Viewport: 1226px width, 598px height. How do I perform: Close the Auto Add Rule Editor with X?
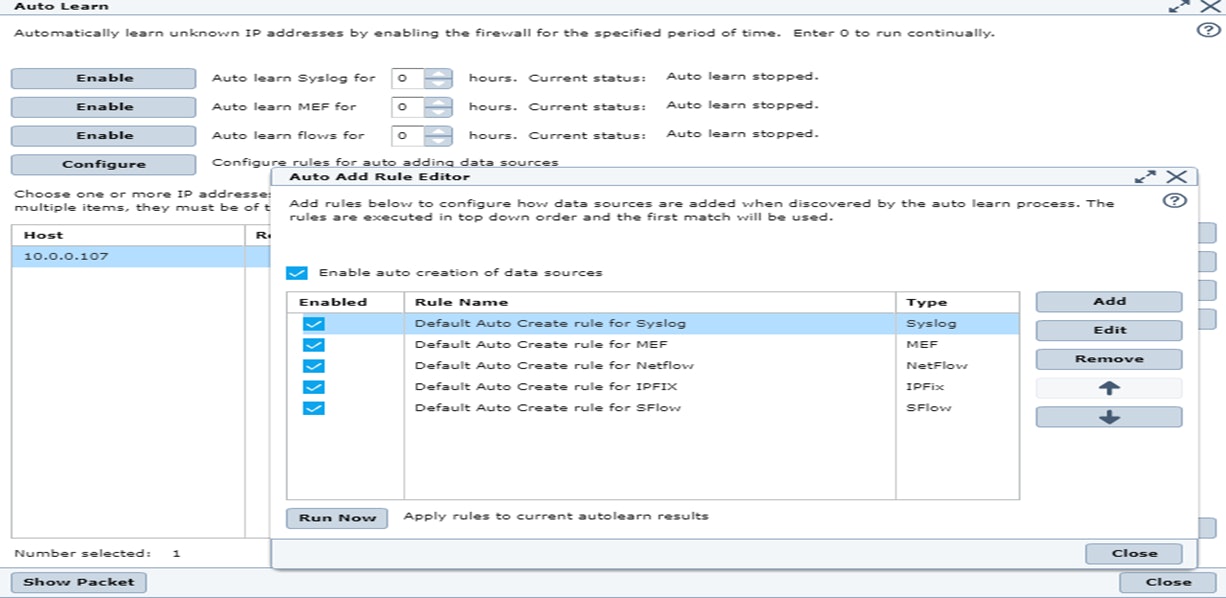coord(1177,177)
